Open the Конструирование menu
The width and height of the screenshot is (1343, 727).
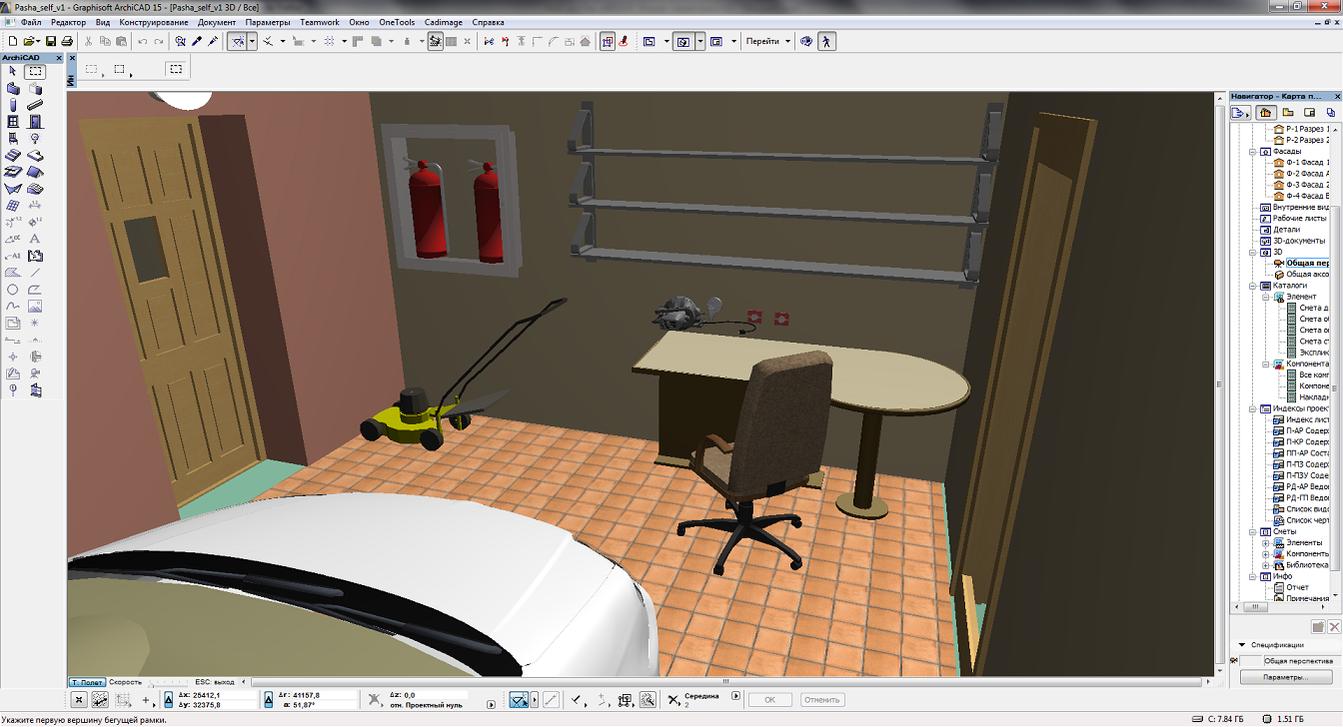153,22
